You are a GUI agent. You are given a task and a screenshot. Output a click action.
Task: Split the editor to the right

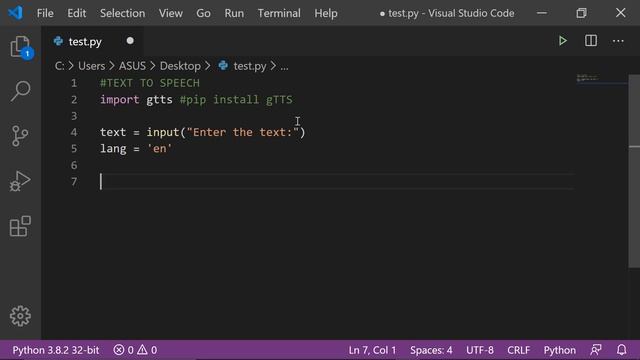pyautogui.click(x=591, y=41)
